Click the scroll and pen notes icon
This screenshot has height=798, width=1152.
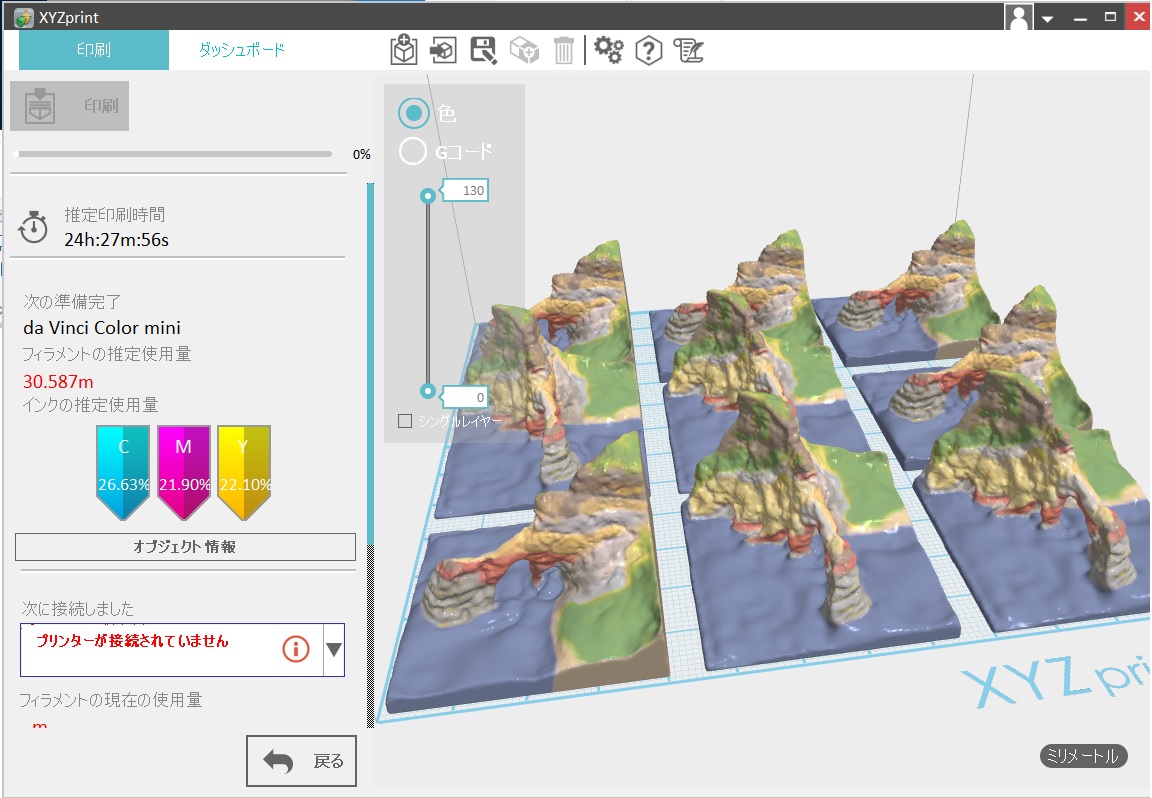point(688,50)
